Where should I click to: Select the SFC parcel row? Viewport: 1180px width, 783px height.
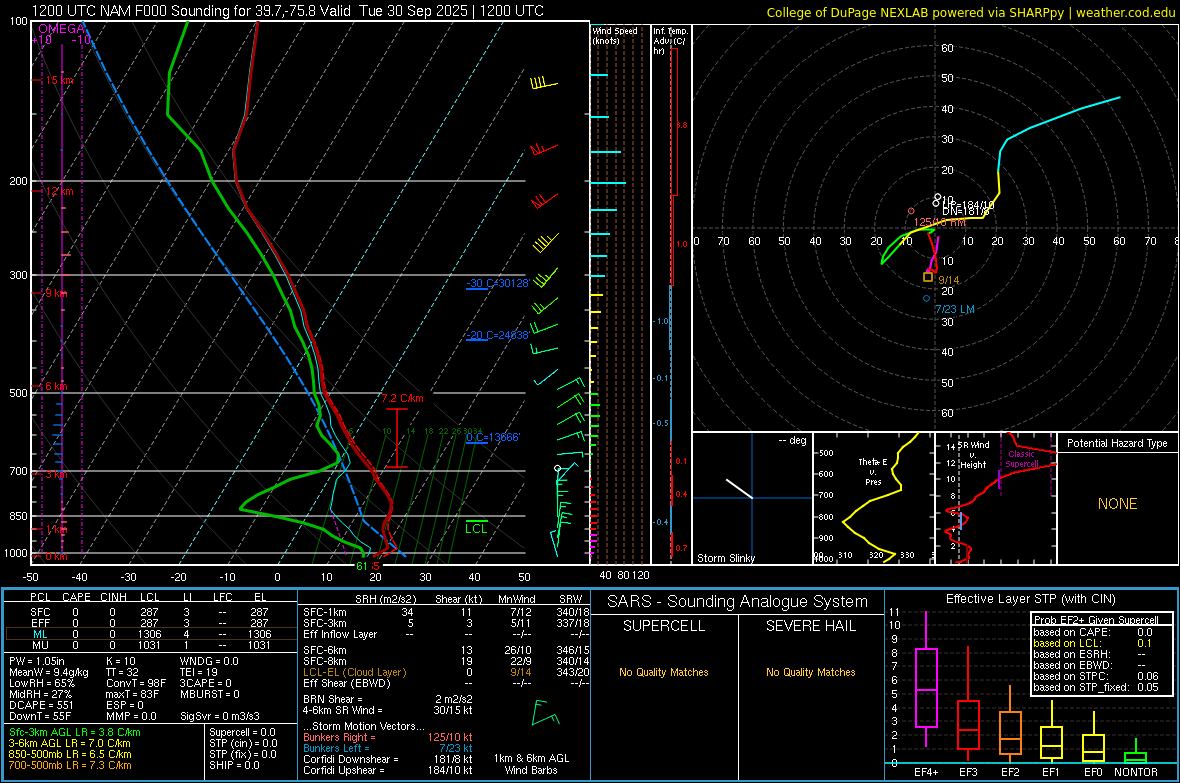150,612
